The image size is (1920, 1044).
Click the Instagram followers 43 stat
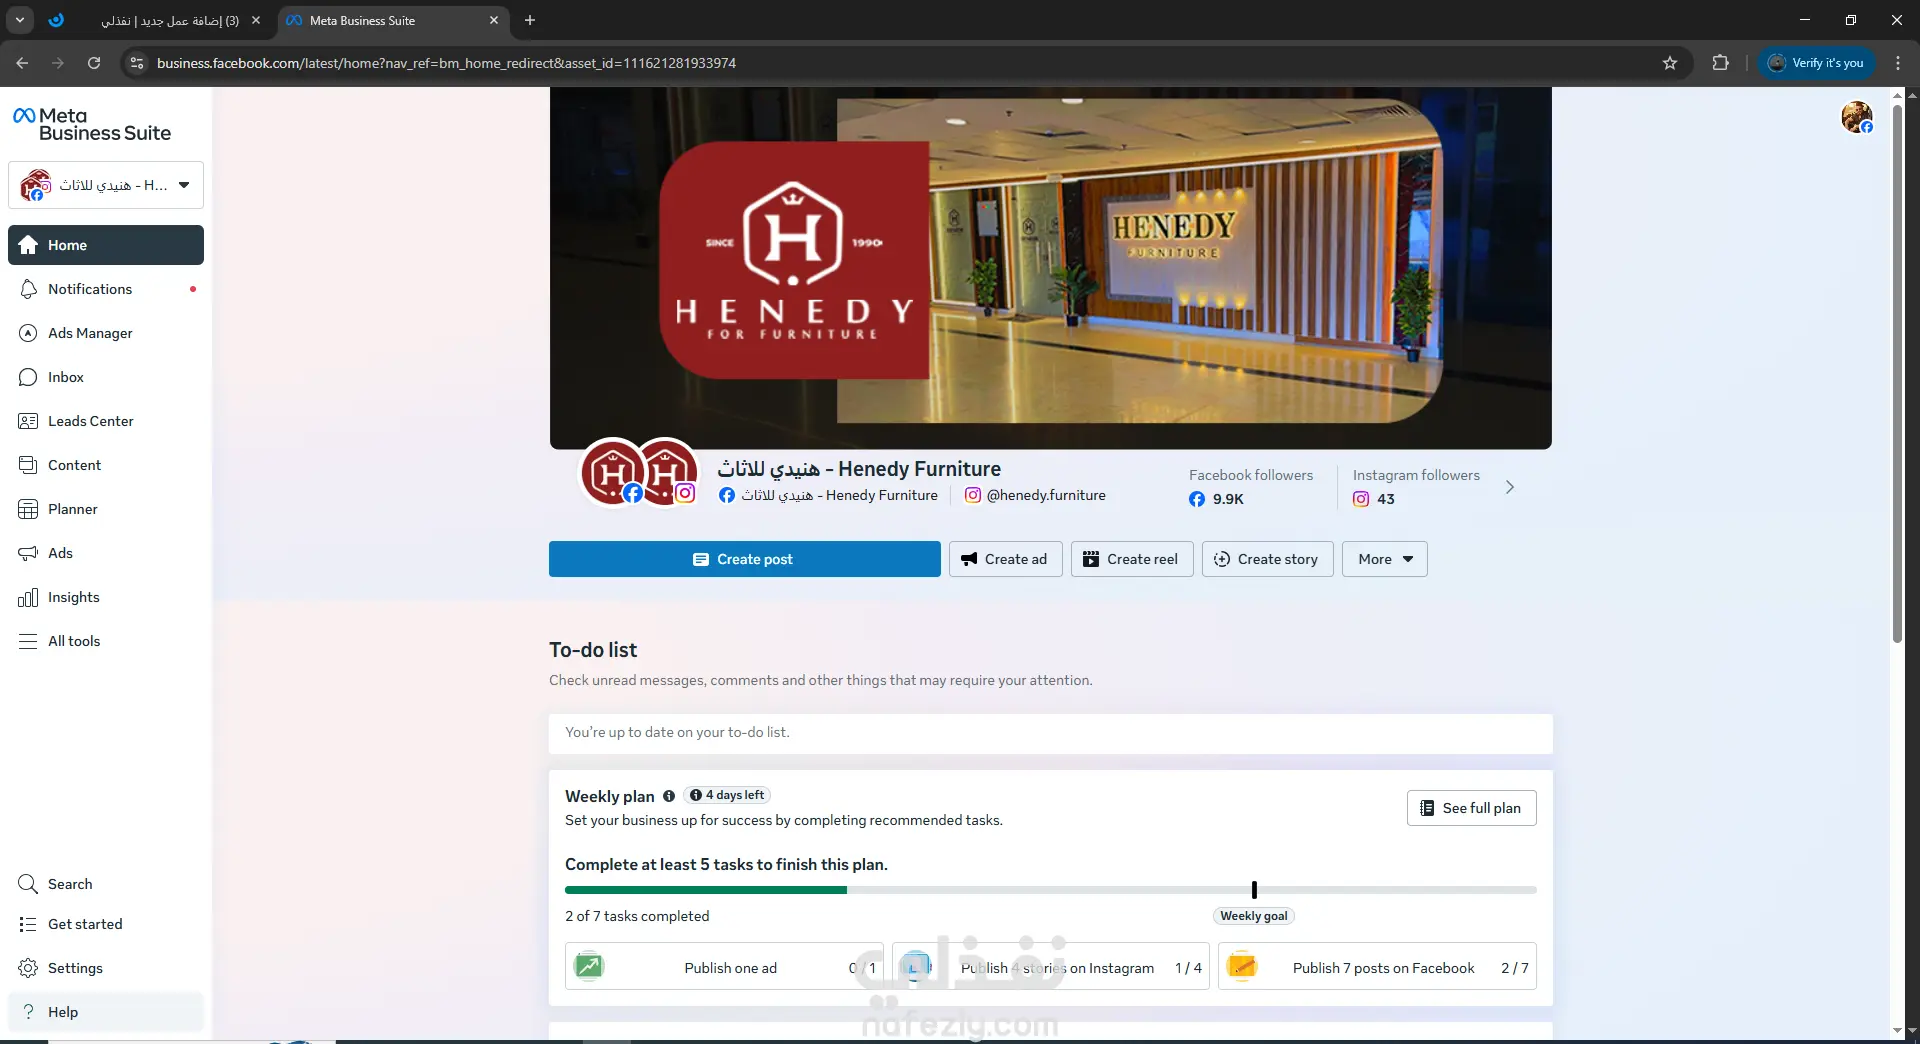[1416, 487]
